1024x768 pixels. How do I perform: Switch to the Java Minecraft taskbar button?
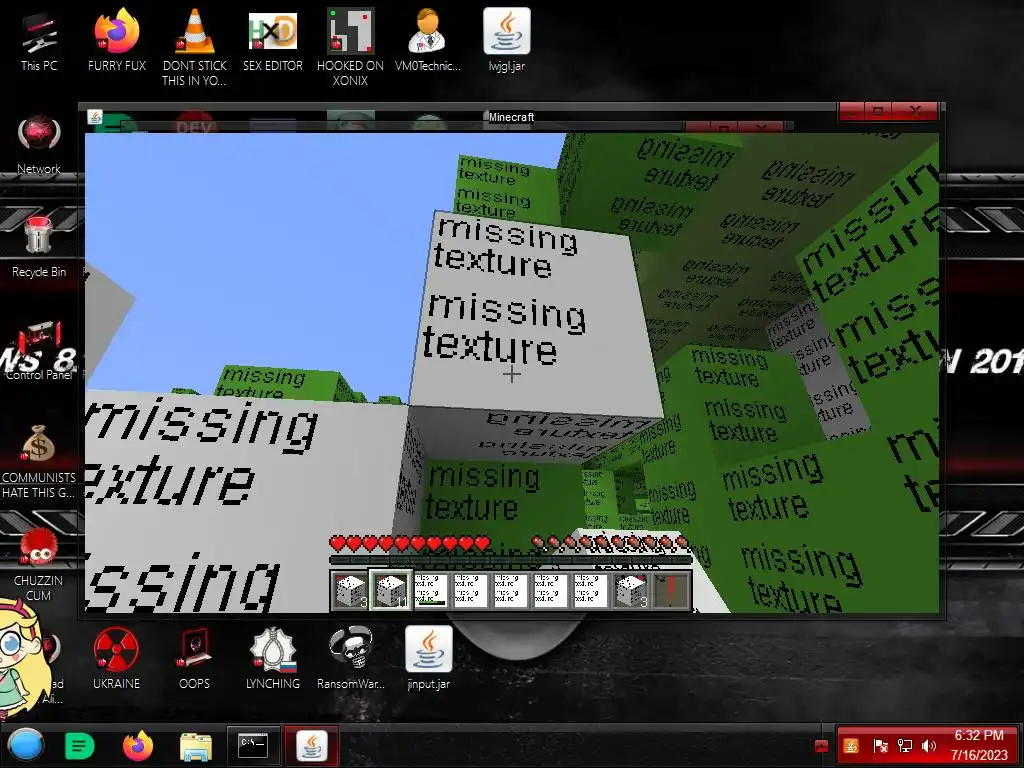click(312, 745)
